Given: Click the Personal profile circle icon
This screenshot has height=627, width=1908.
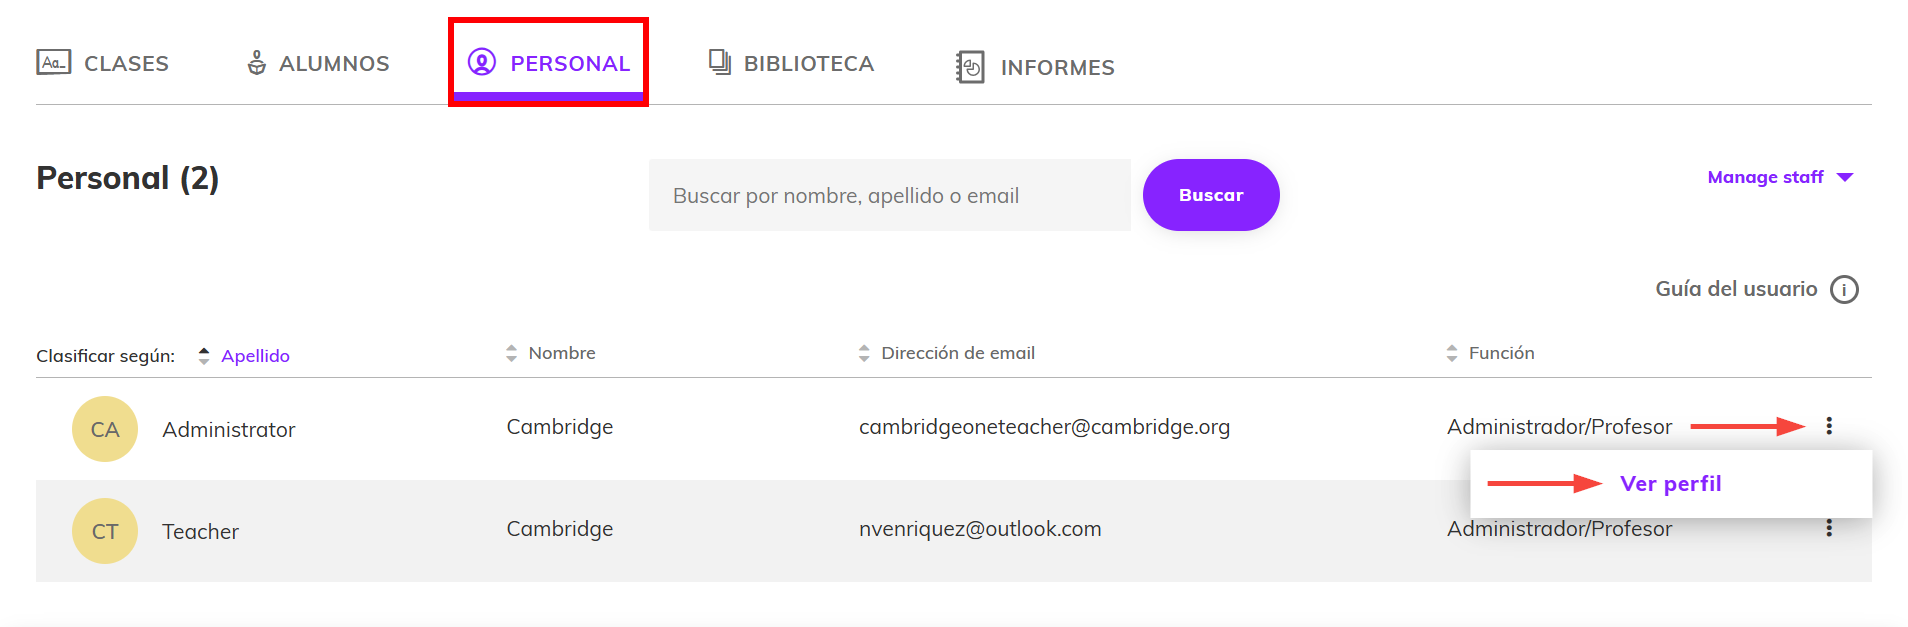Looking at the screenshot, I should pyautogui.click(x=482, y=62).
